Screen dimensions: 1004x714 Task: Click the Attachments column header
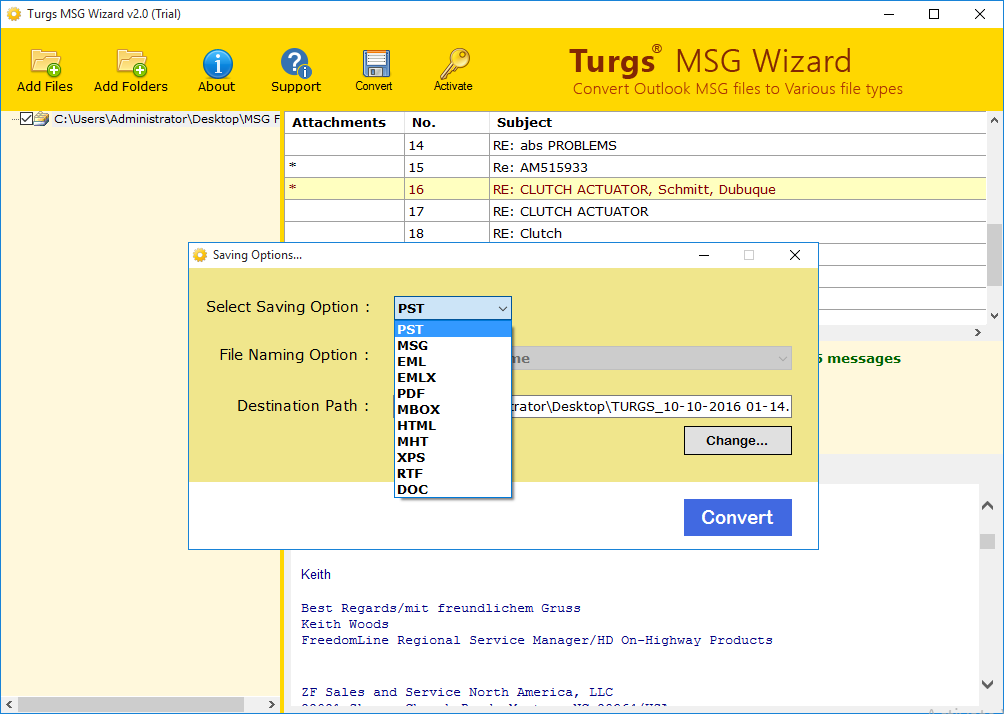pyautogui.click(x=344, y=122)
